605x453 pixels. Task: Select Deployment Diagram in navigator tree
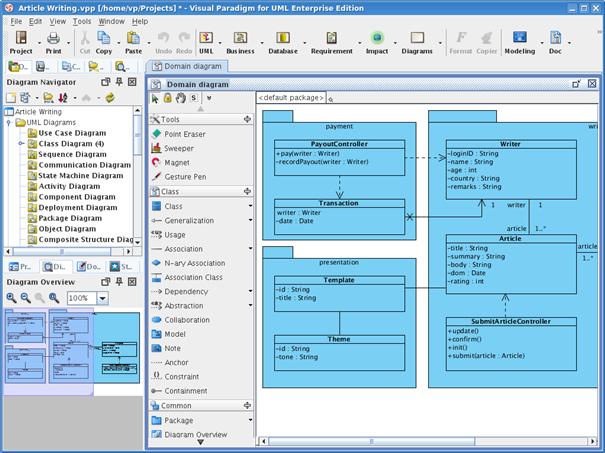[x=78, y=208]
